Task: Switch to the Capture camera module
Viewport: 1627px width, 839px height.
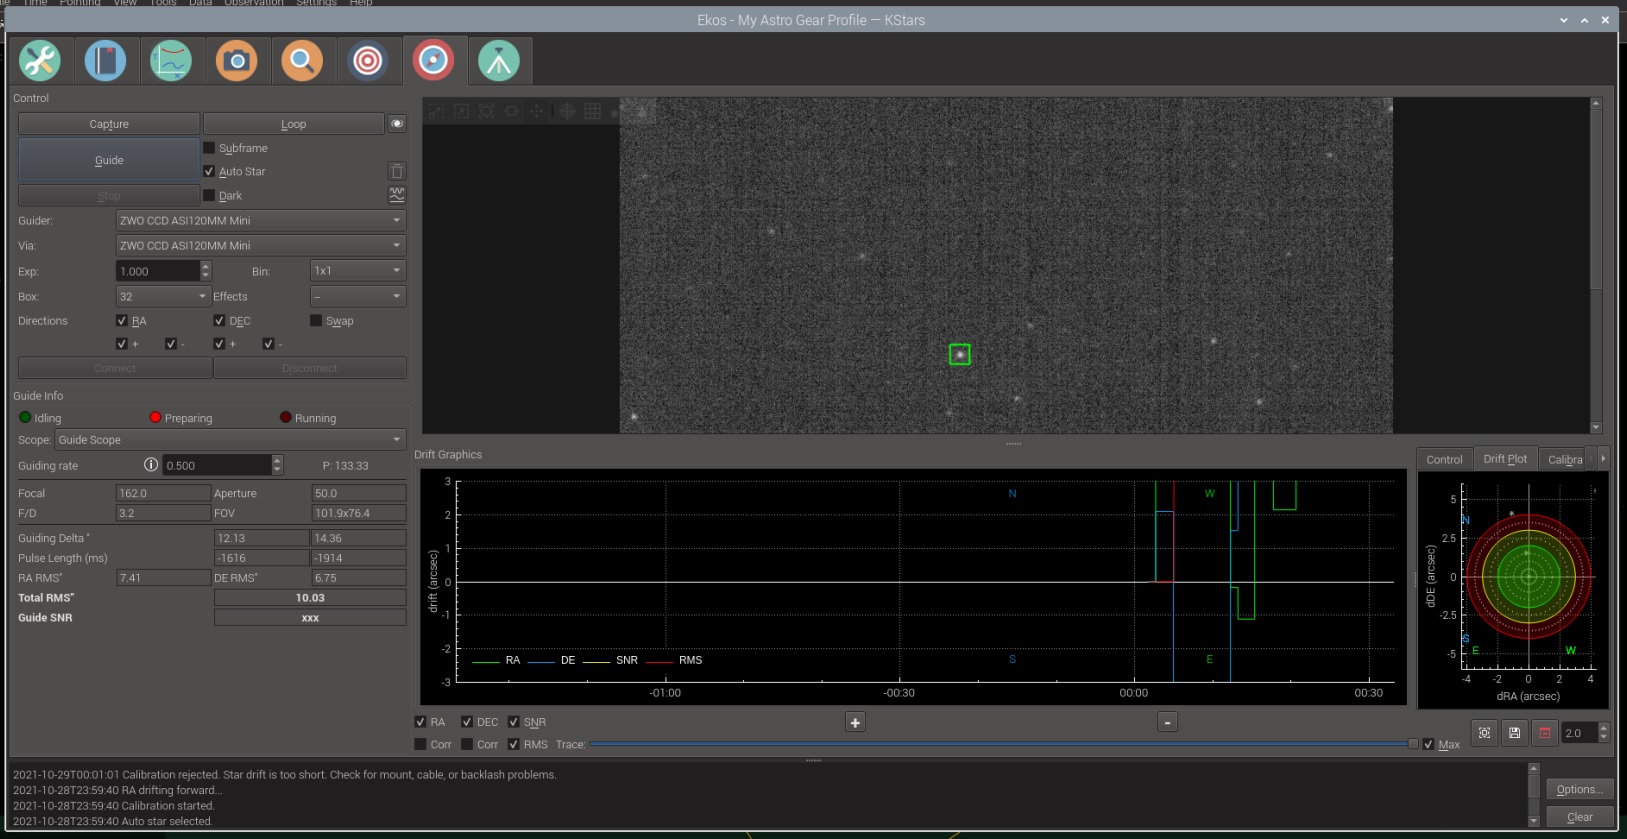Action: pyautogui.click(x=237, y=61)
